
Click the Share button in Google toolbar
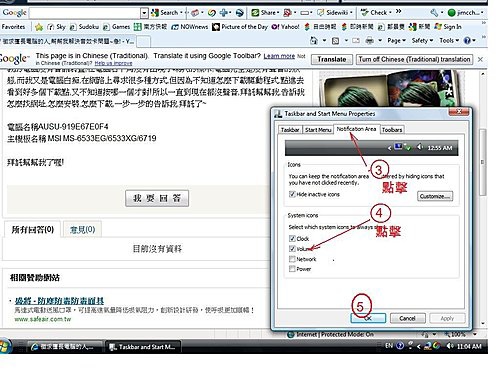point(265,13)
